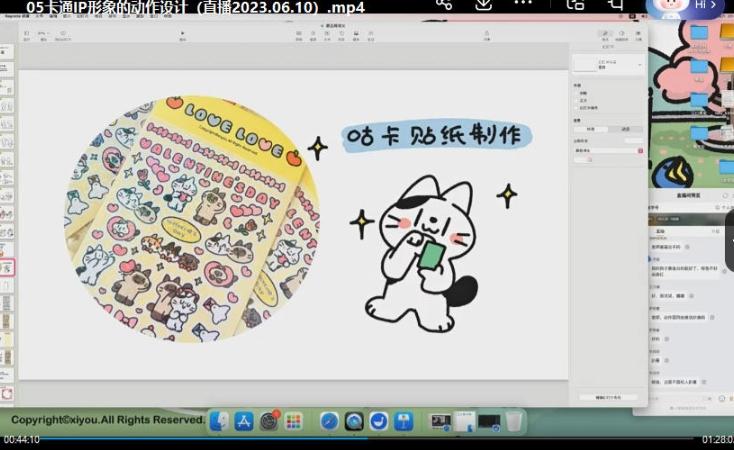Open the Format inspector brush icon
This screenshot has height=450, width=734.
click(x=605, y=35)
